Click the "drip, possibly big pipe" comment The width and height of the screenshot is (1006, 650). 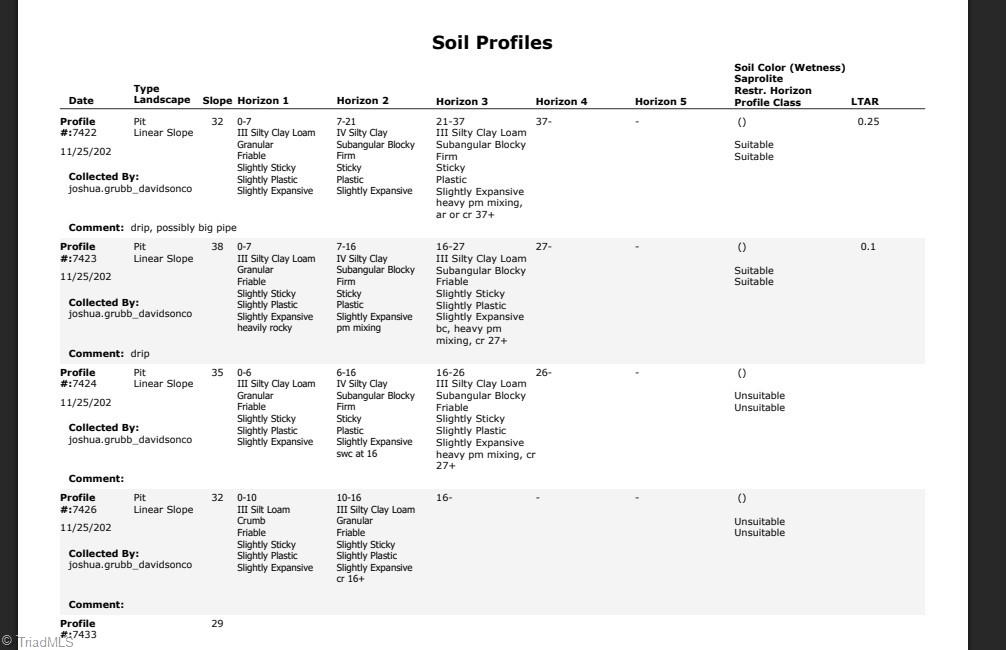point(183,228)
